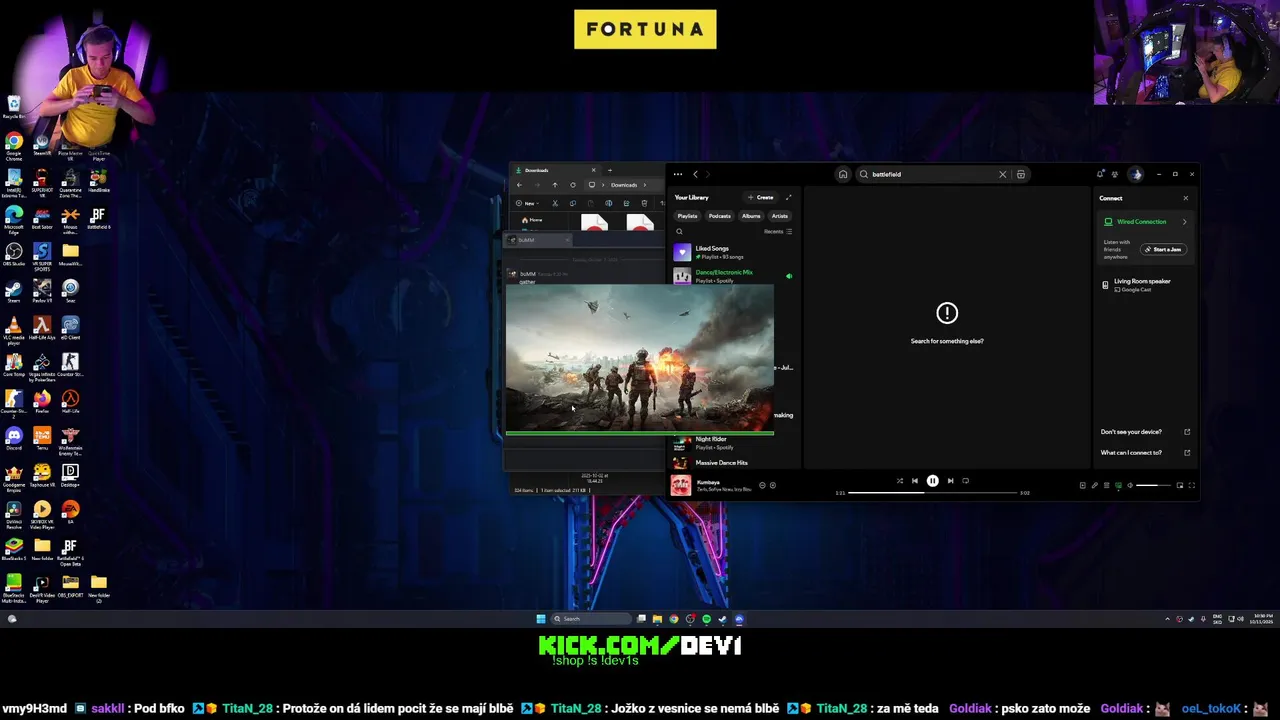Open Spotify from the taskbar
This screenshot has height=720, width=1280.
click(x=706, y=619)
